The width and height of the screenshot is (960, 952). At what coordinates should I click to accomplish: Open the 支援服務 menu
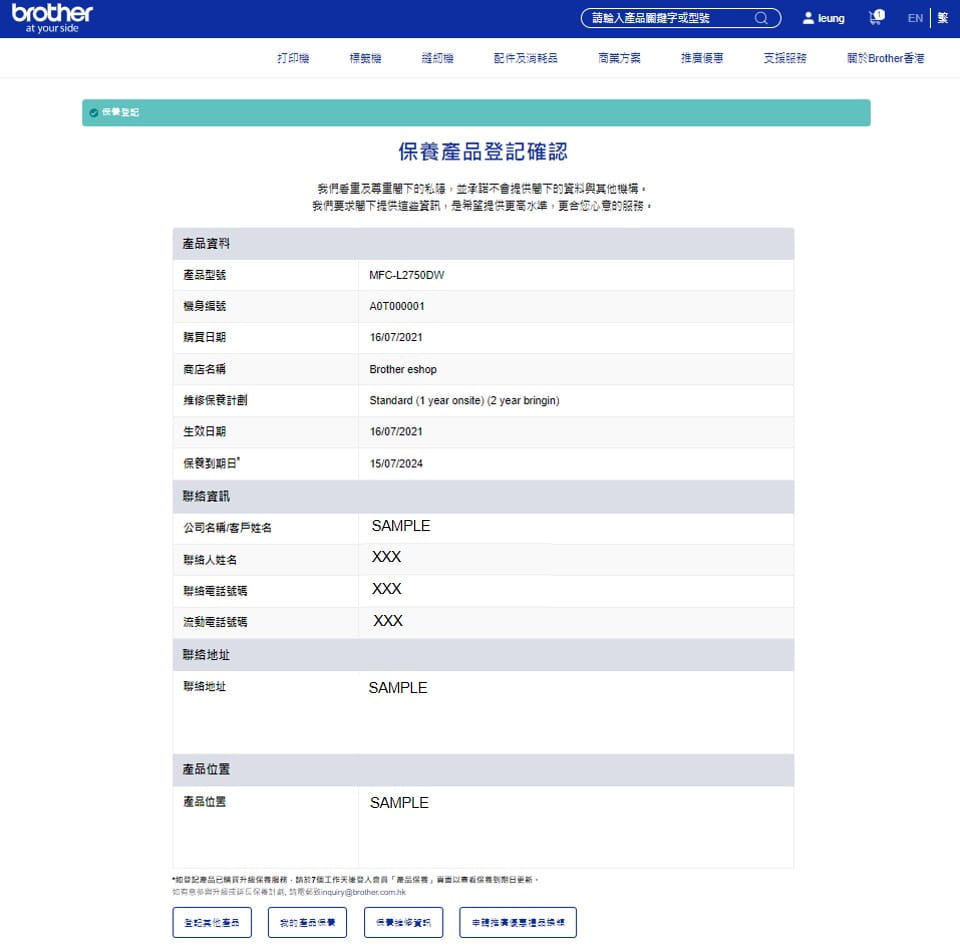pos(785,58)
